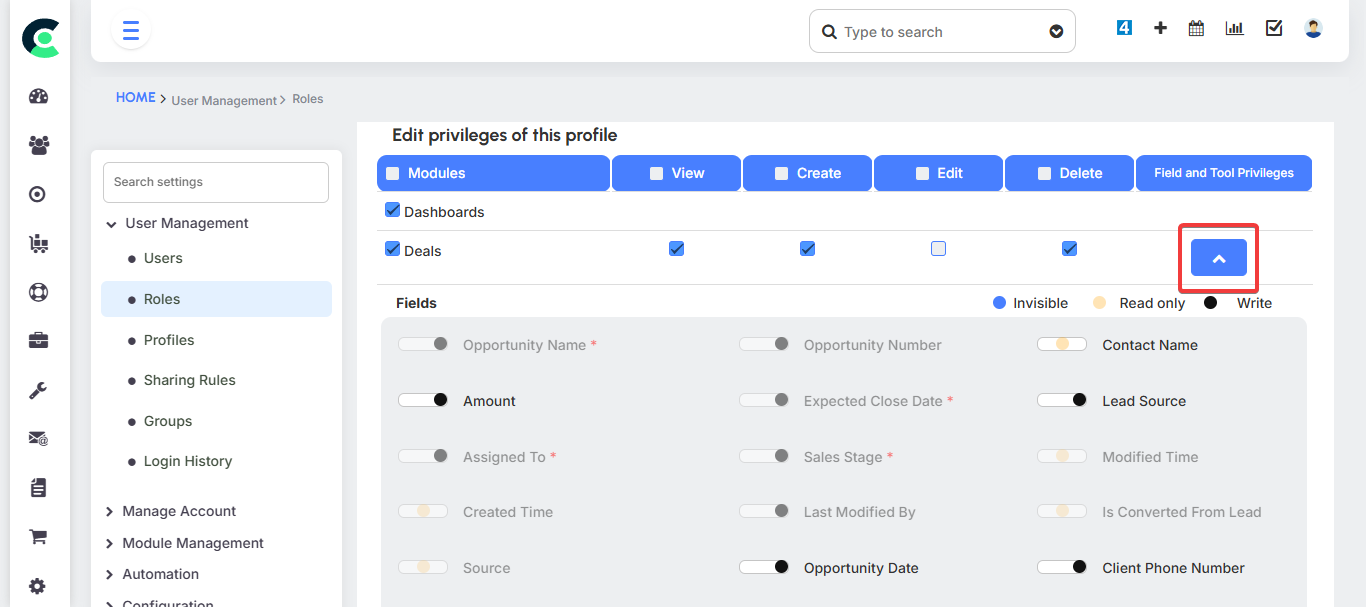Toggle the Lead Source permission slider

point(1062,400)
